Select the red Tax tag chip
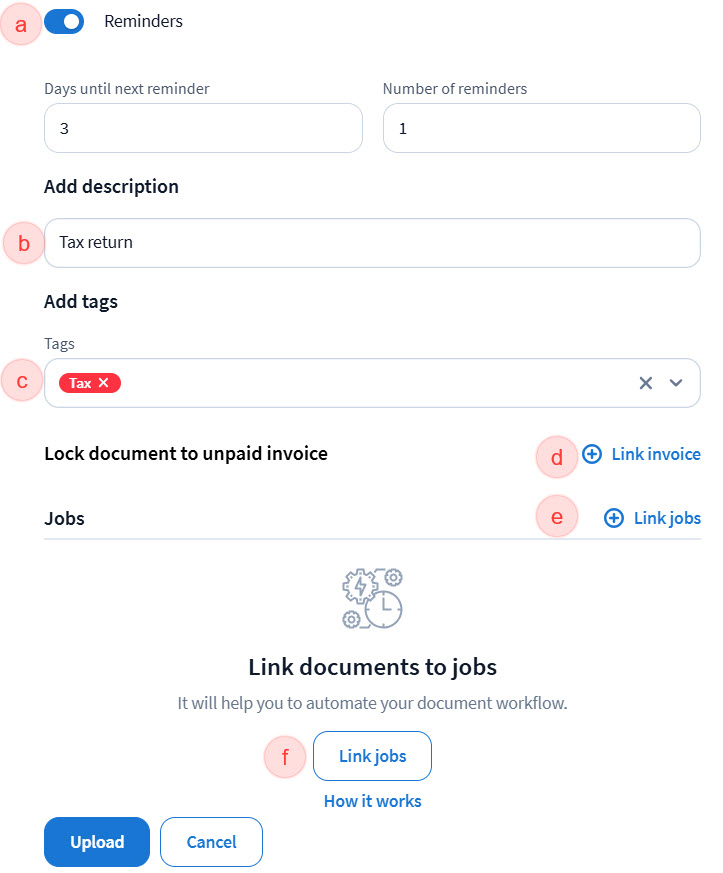The width and height of the screenshot is (723, 873). (x=80, y=383)
